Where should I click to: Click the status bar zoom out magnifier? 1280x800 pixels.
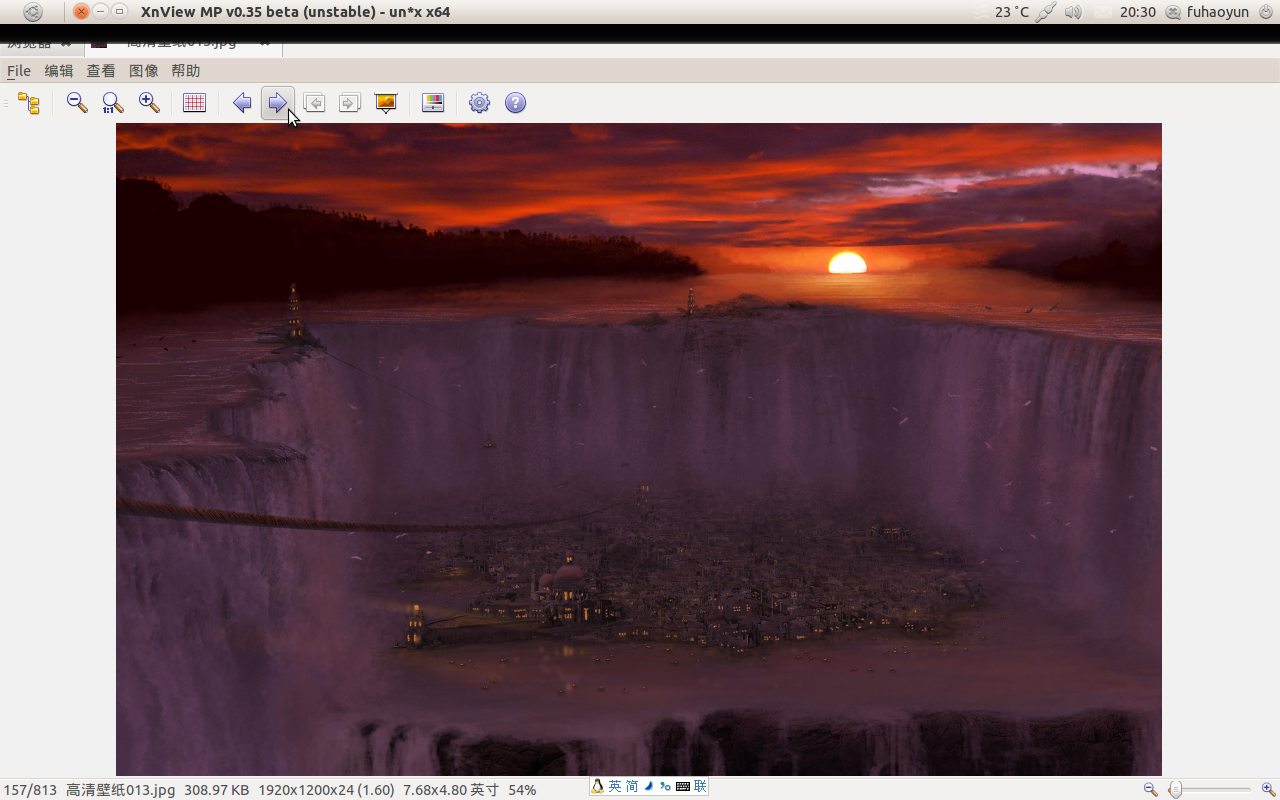(1151, 789)
